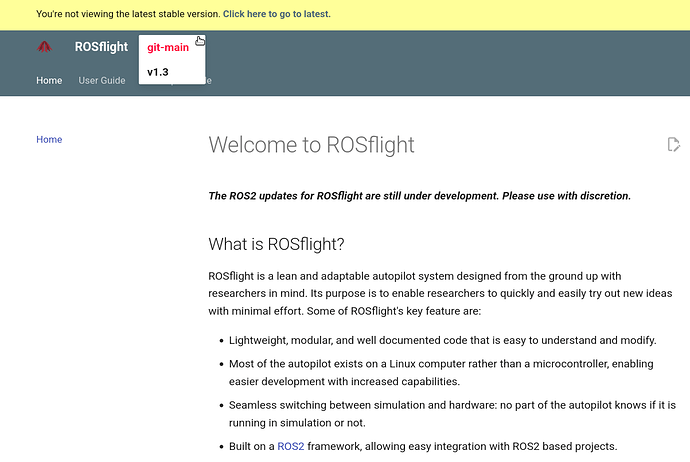Viewport: 690px width, 462px height.
Task: Select git-main in the version dropdown
Action: pos(168,48)
